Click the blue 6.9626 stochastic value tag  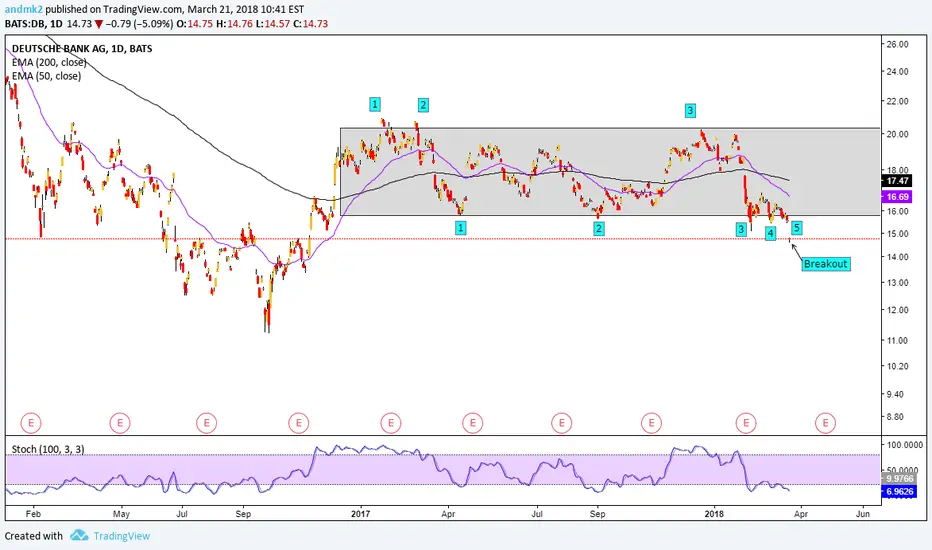click(x=899, y=492)
